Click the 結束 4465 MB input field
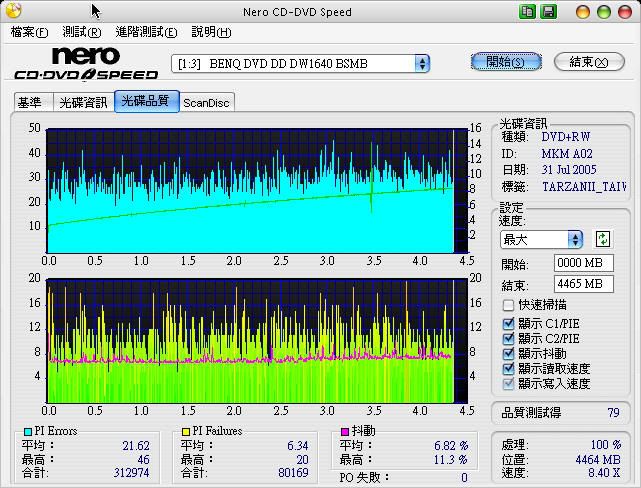 point(584,284)
